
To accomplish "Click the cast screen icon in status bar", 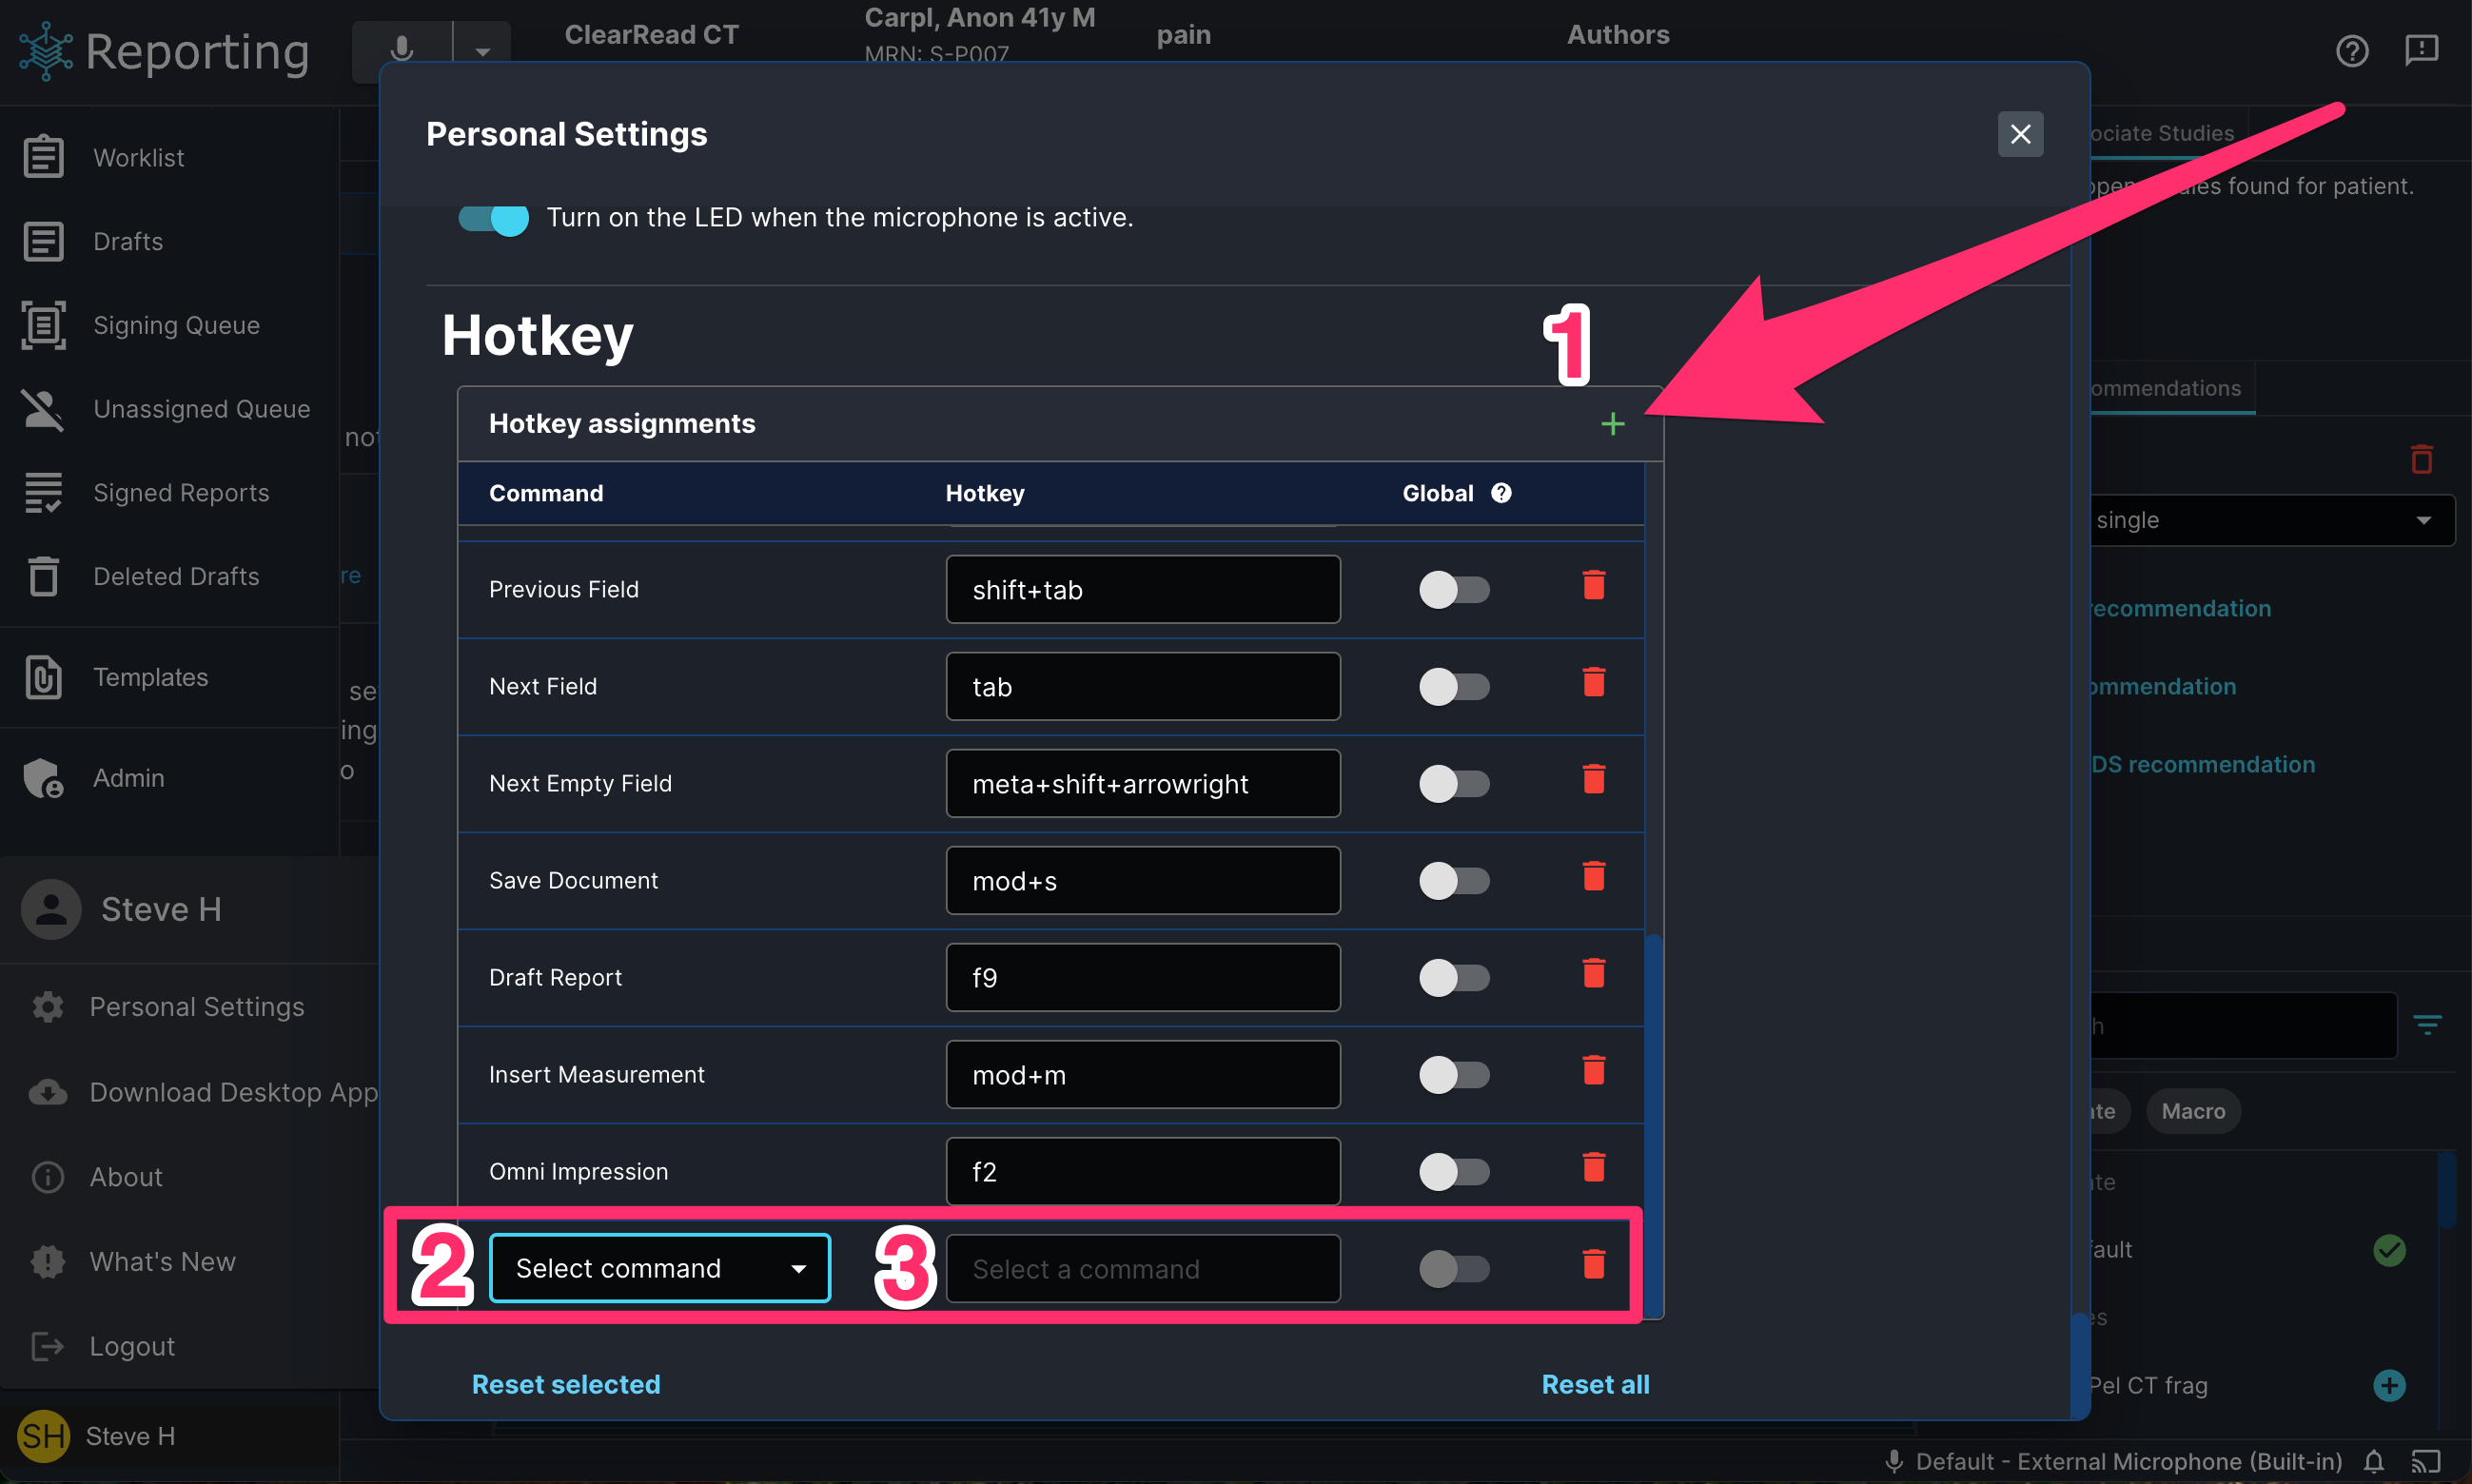I will [2426, 1462].
